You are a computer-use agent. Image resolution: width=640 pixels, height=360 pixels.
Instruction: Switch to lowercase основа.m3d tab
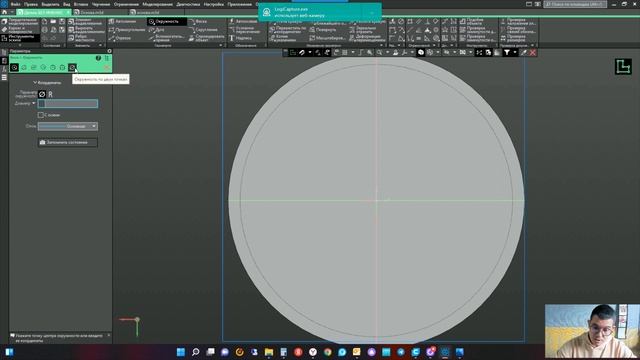click(x=147, y=12)
